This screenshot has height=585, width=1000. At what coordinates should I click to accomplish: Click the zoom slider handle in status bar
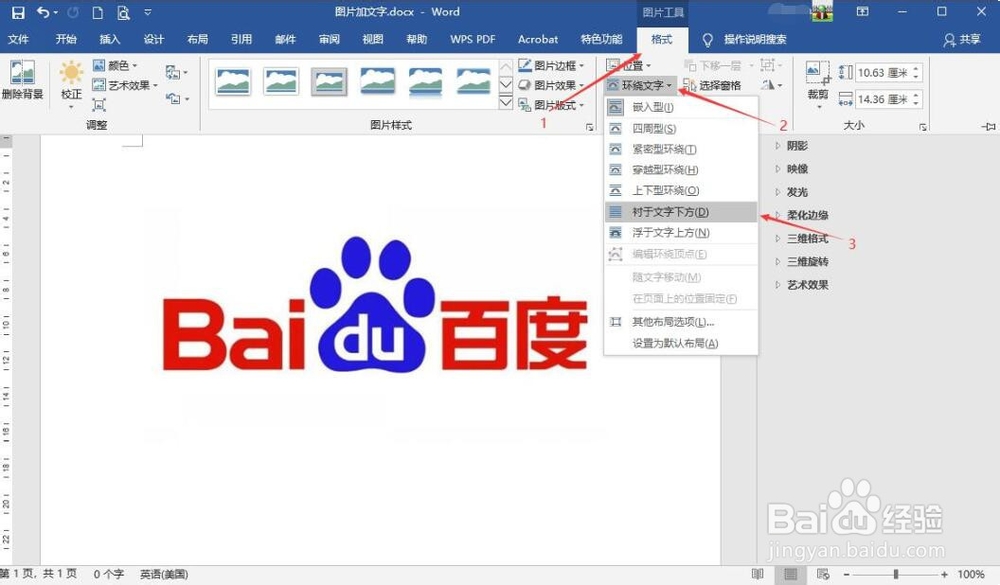click(x=895, y=574)
